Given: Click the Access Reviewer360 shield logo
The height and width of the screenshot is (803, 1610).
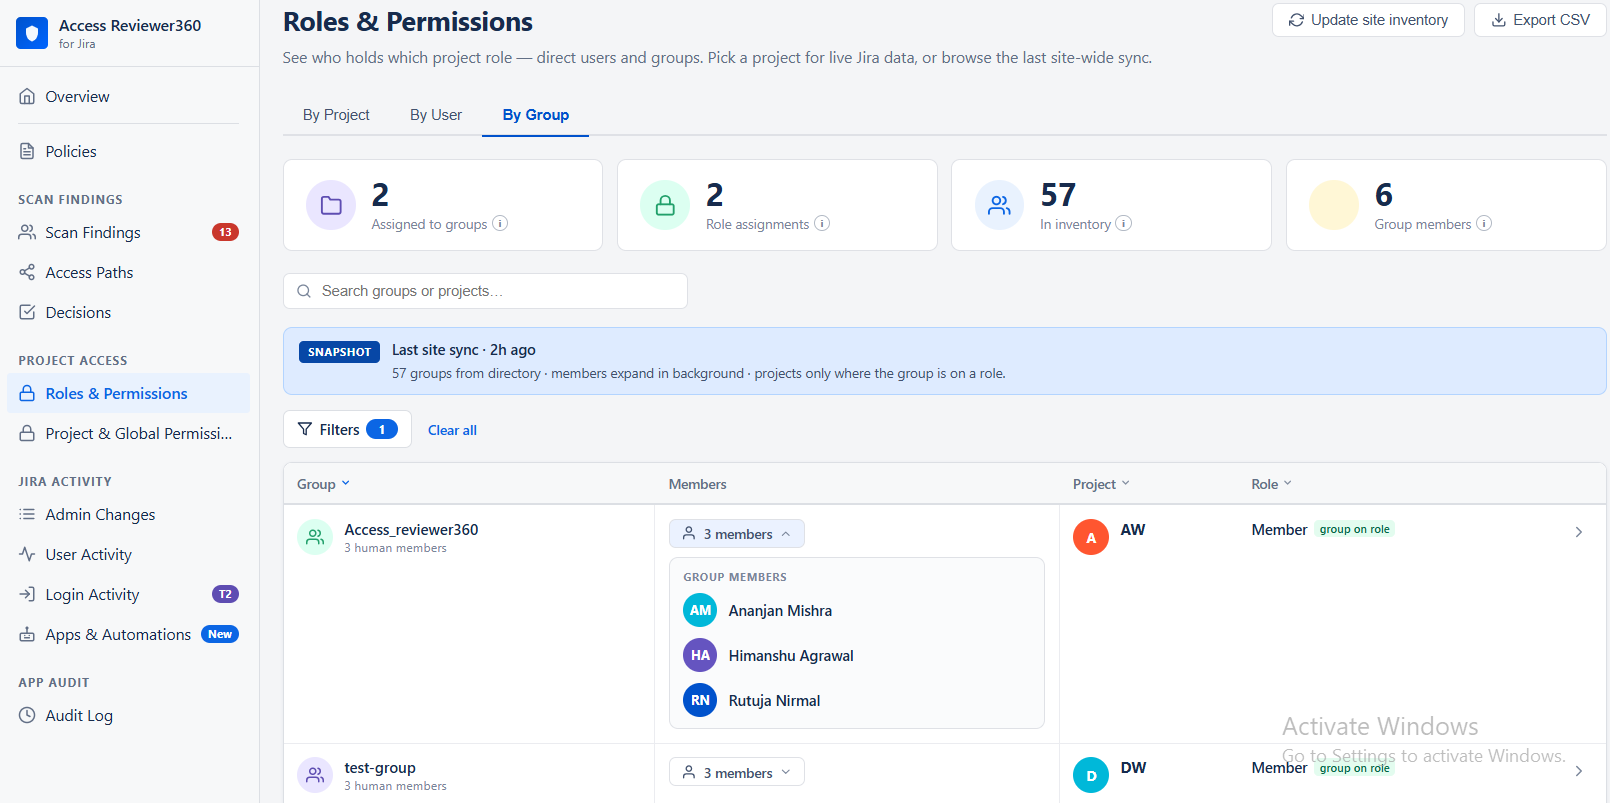Looking at the screenshot, I should [32, 33].
